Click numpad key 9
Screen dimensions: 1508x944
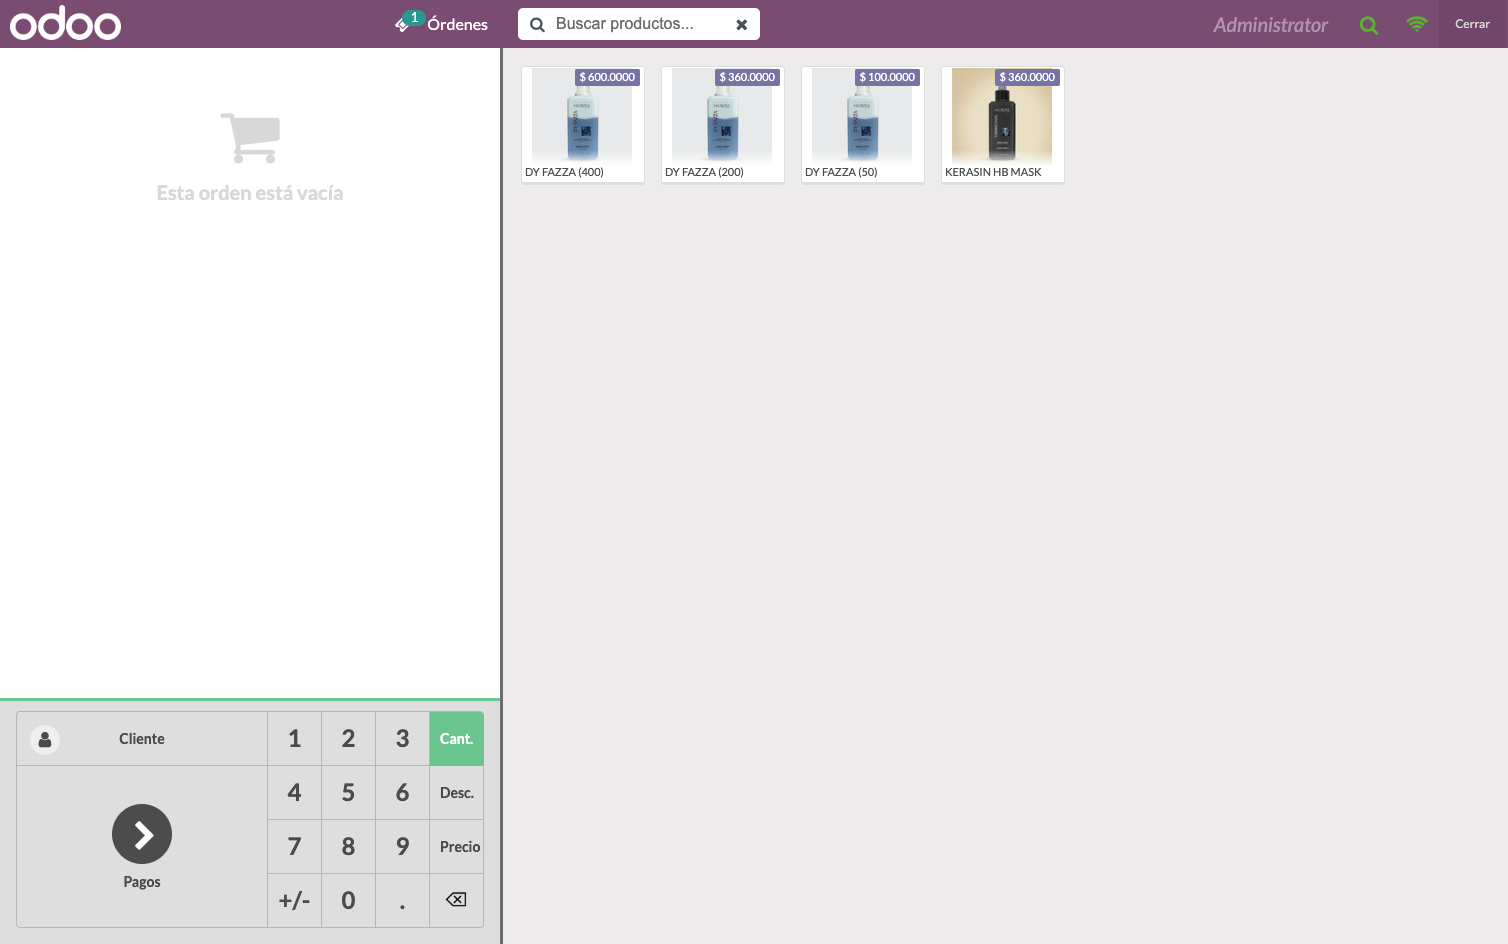point(403,847)
